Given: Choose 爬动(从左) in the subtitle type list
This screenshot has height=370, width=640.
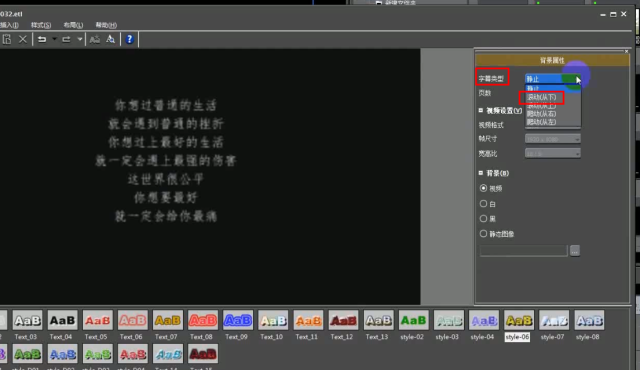Looking at the screenshot, I should tap(553, 122).
